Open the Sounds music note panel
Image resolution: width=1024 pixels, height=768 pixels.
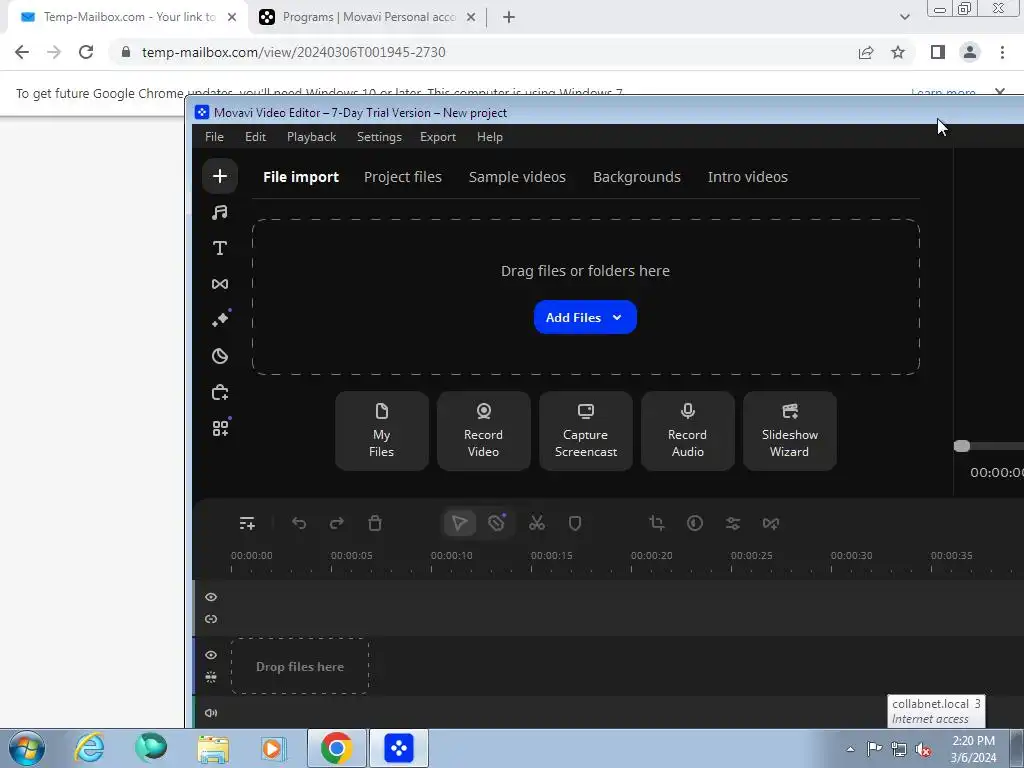point(220,212)
